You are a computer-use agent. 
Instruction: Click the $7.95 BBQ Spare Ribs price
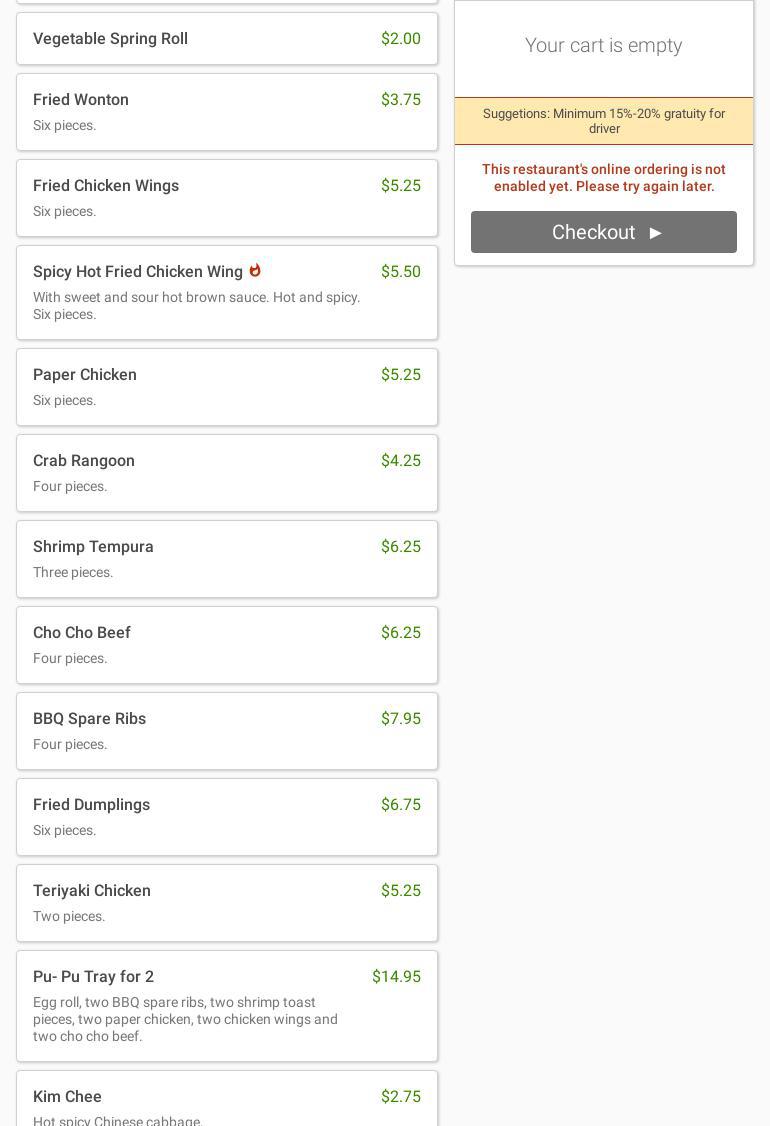pyautogui.click(x=400, y=719)
